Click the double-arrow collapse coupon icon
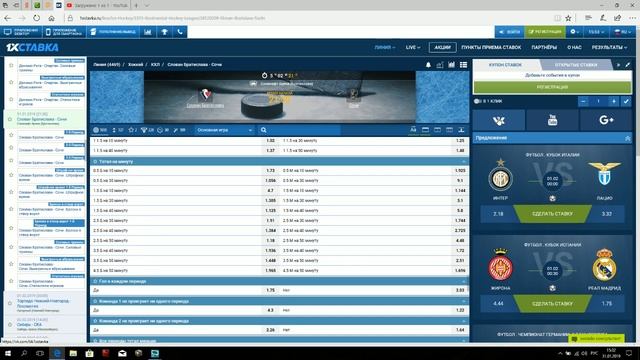 [x=618, y=65]
